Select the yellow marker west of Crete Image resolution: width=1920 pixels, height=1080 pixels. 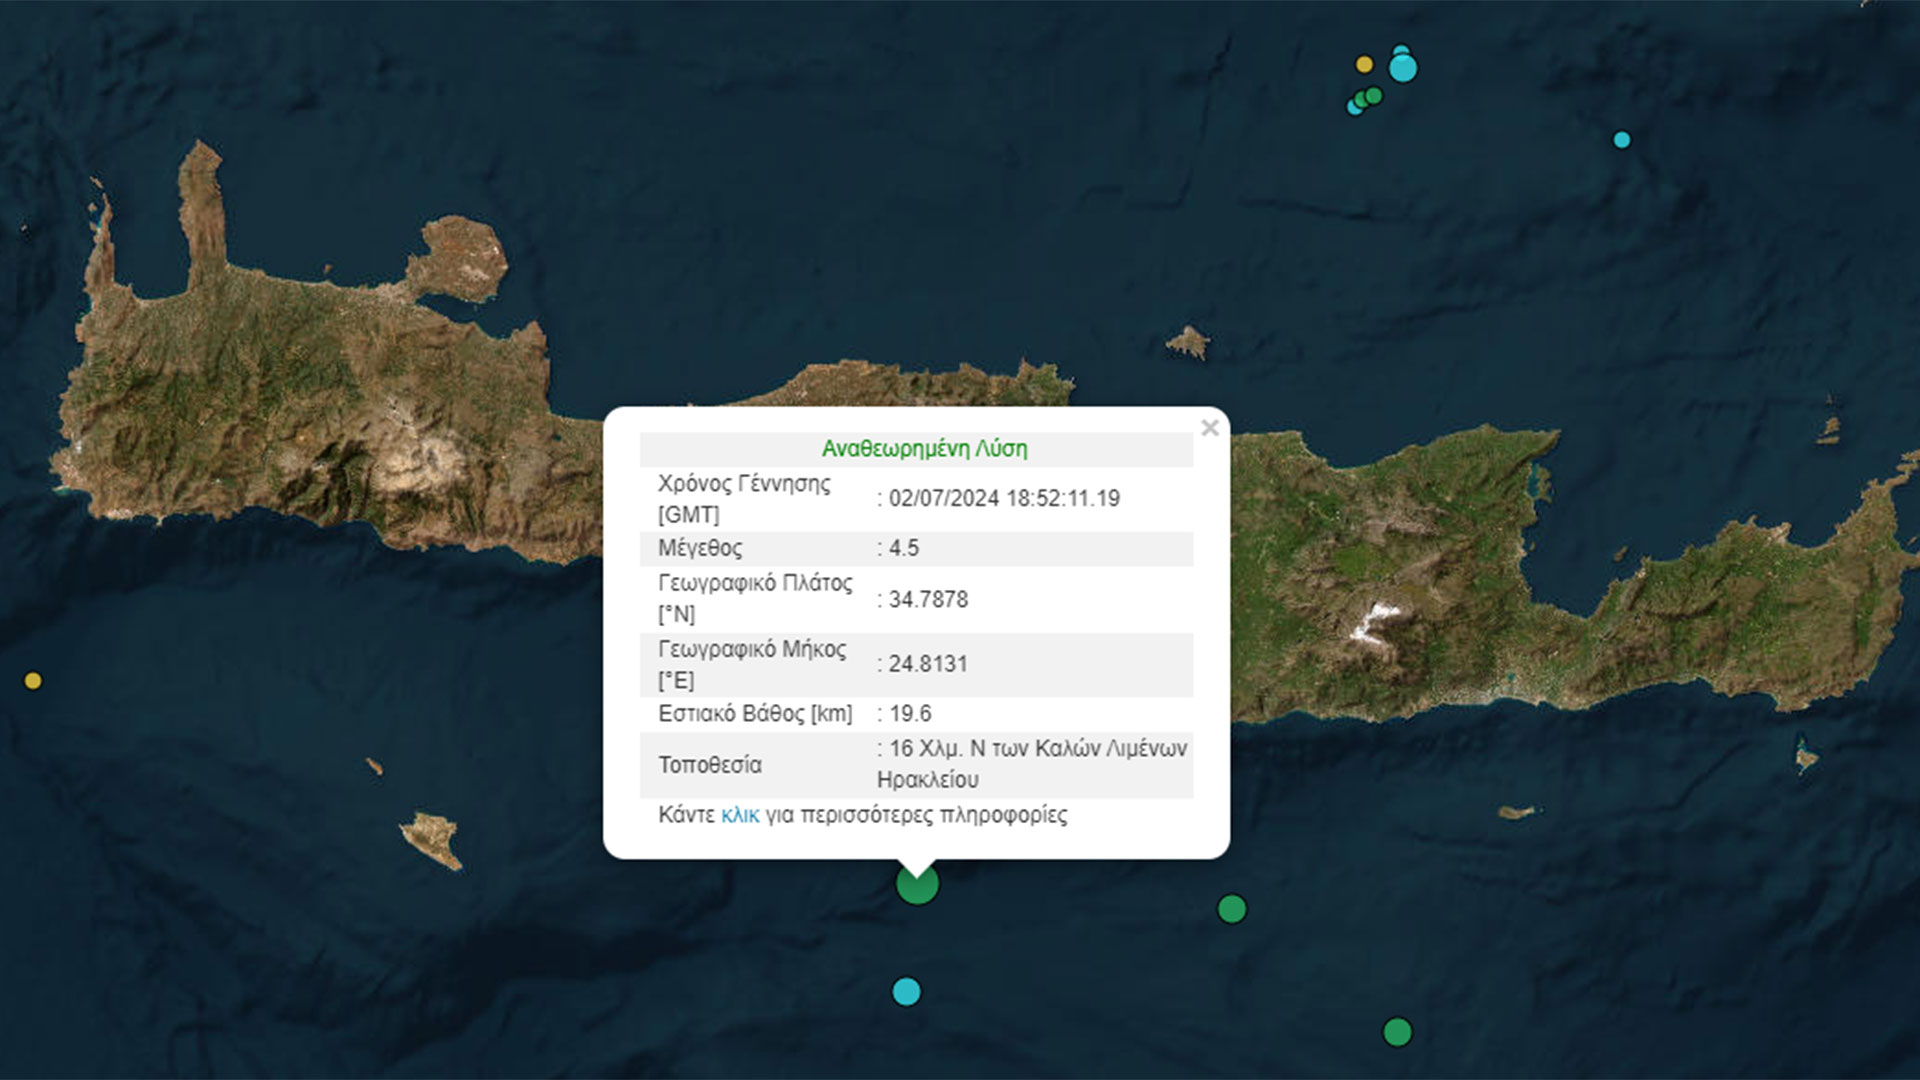(x=33, y=681)
